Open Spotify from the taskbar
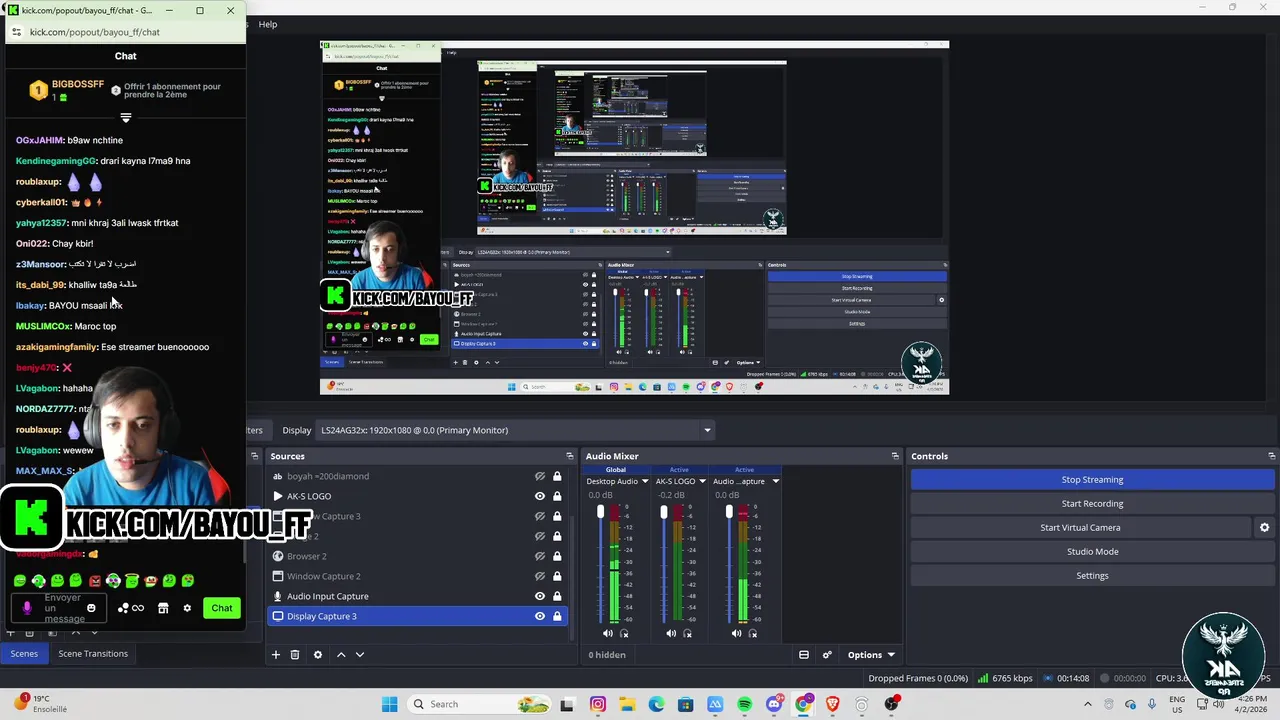The height and width of the screenshot is (720, 1280). (744, 704)
